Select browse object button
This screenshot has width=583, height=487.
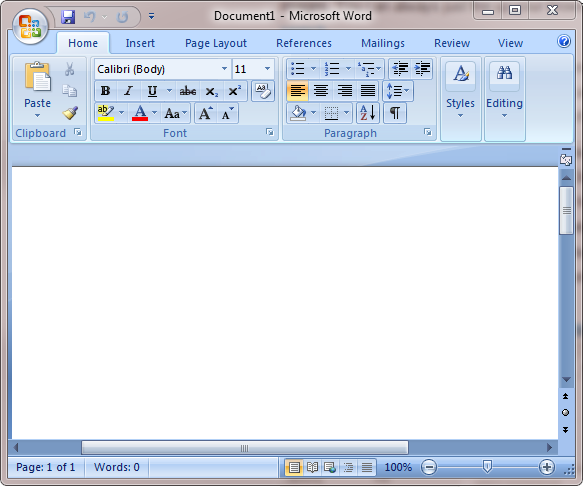(566, 413)
